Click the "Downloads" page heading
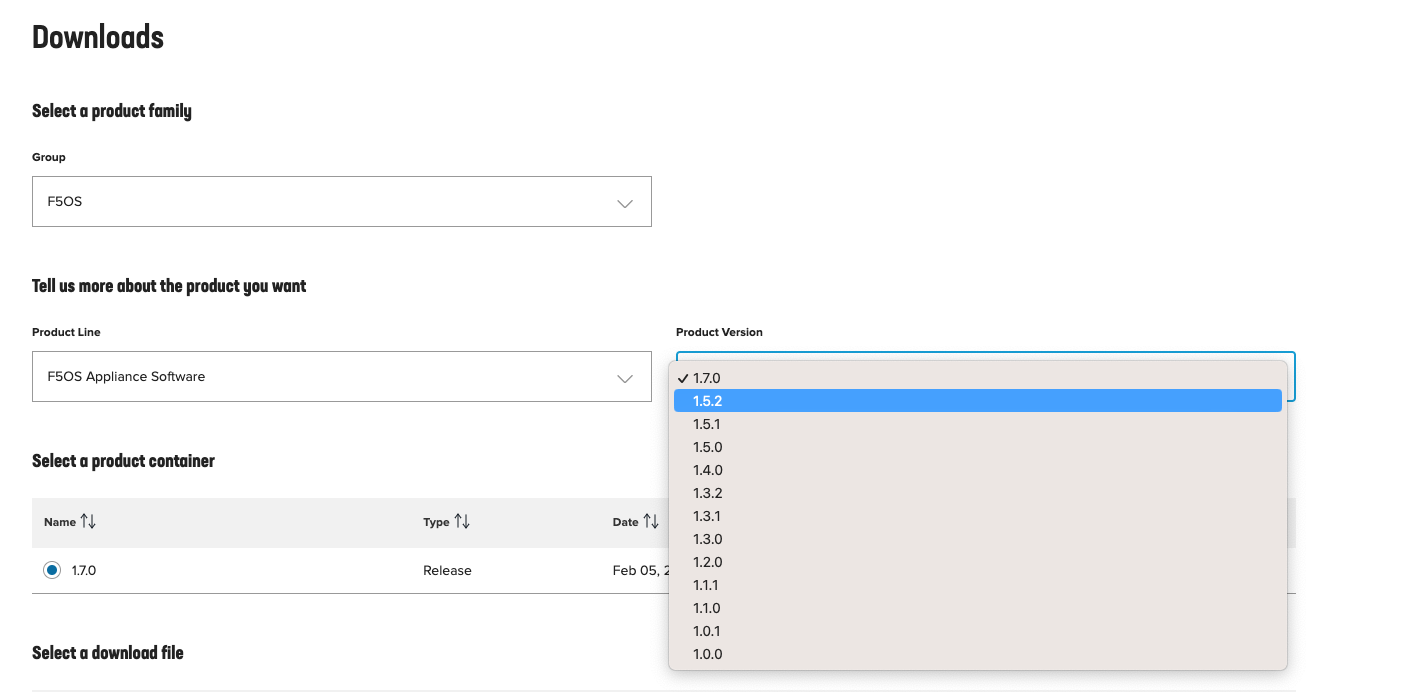 tap(98, 37)
